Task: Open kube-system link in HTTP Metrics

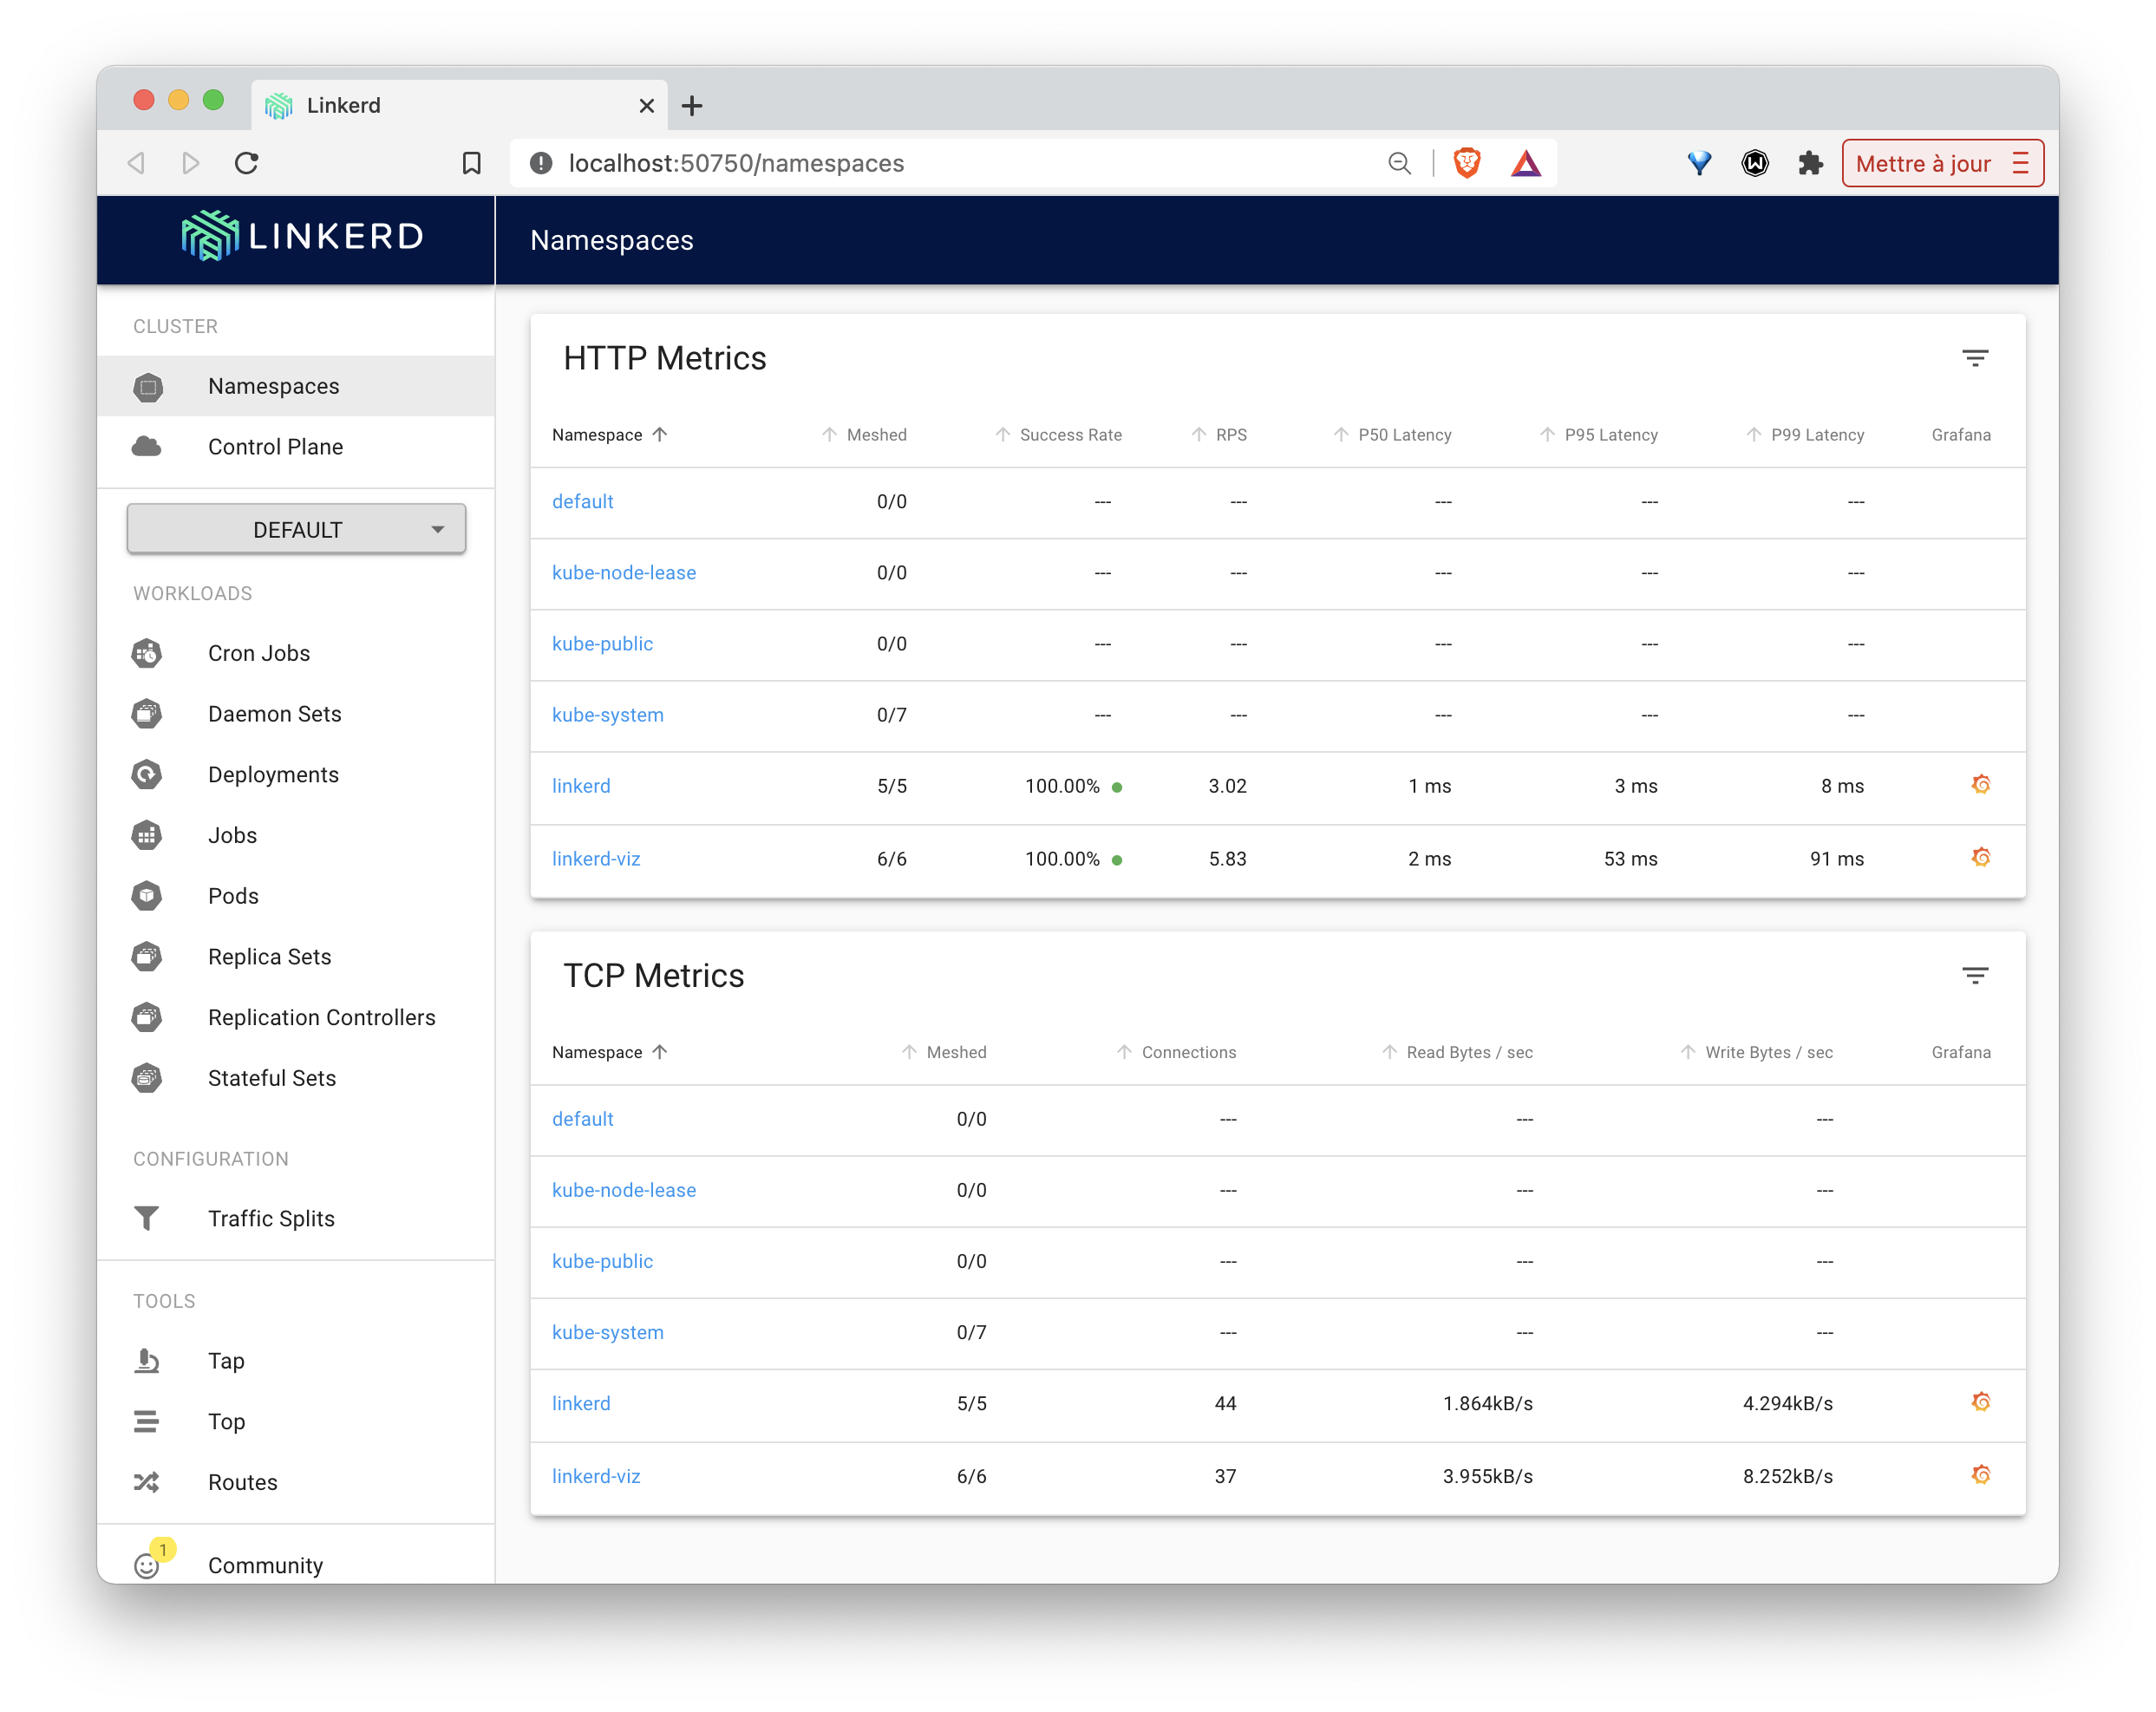Action: point(608,715)
